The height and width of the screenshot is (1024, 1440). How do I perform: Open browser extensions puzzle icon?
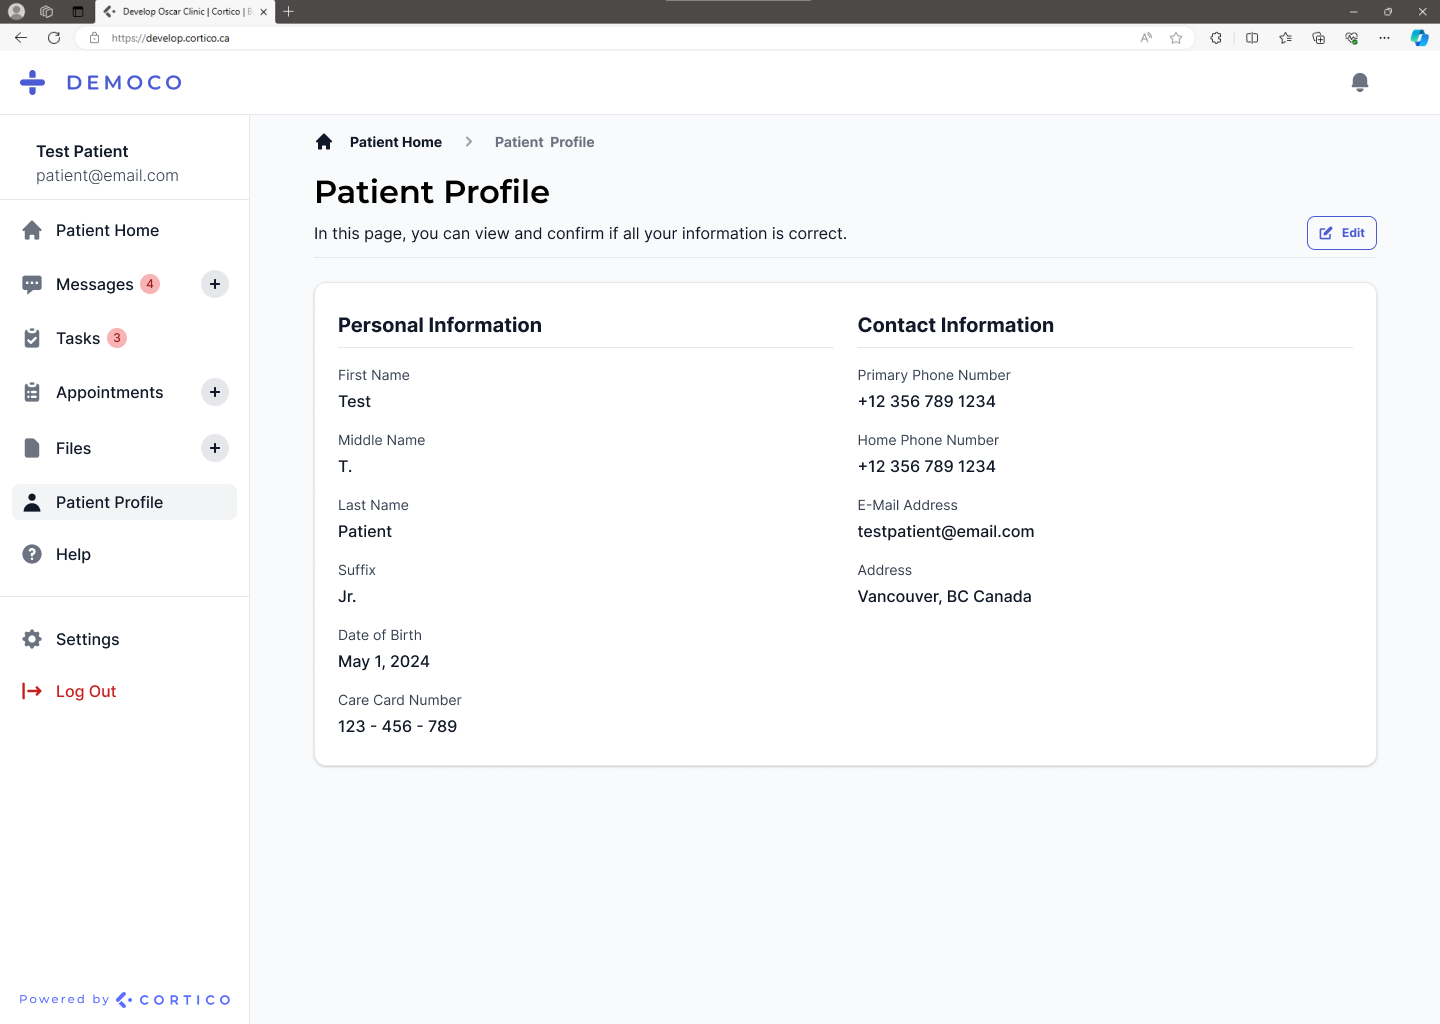pos(1216,38)
